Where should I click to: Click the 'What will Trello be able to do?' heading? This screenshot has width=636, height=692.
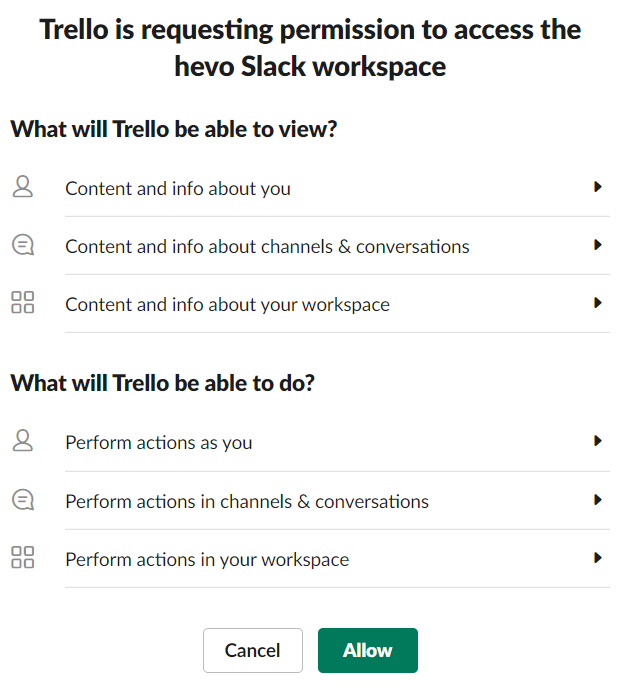[162, 383]
